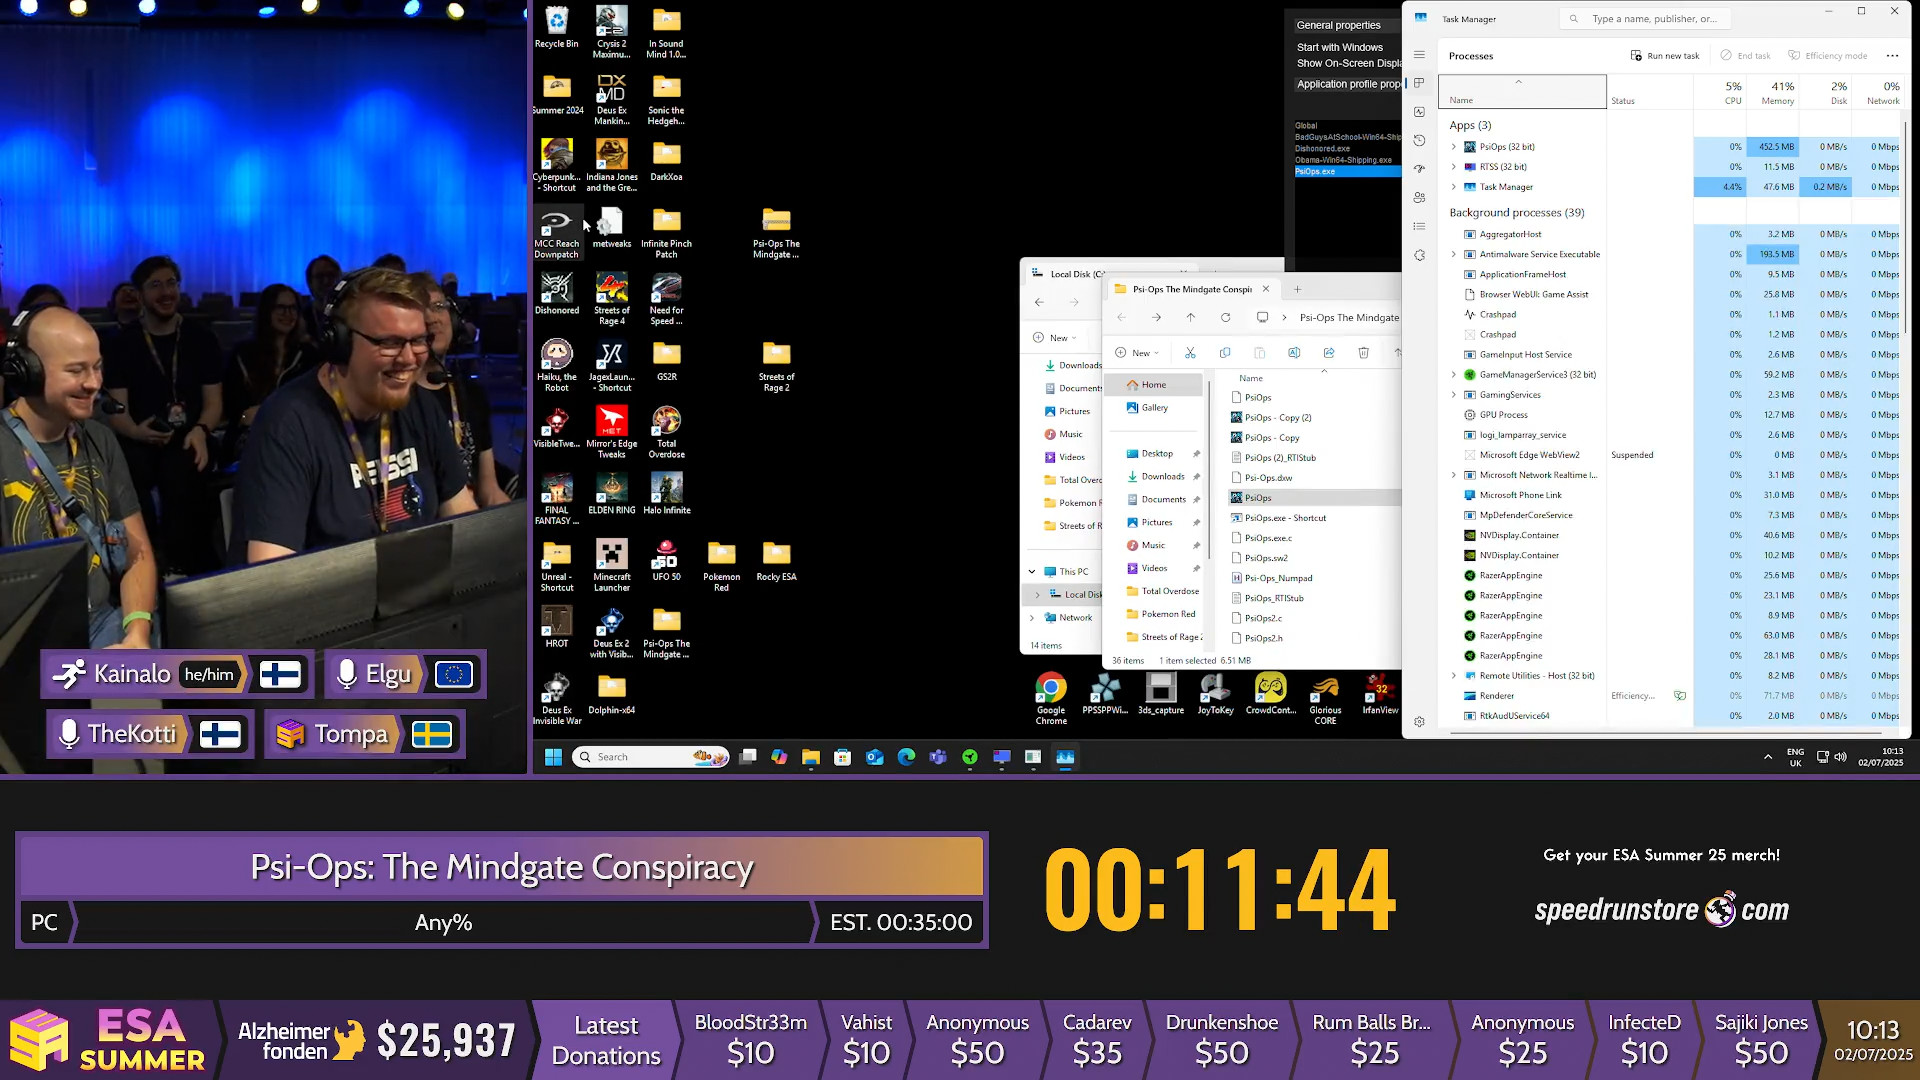The width and height of the screenshot is (1920, 1080).
Task: Expand the Network tree node in Explorer
Action: pos(1032,618)
